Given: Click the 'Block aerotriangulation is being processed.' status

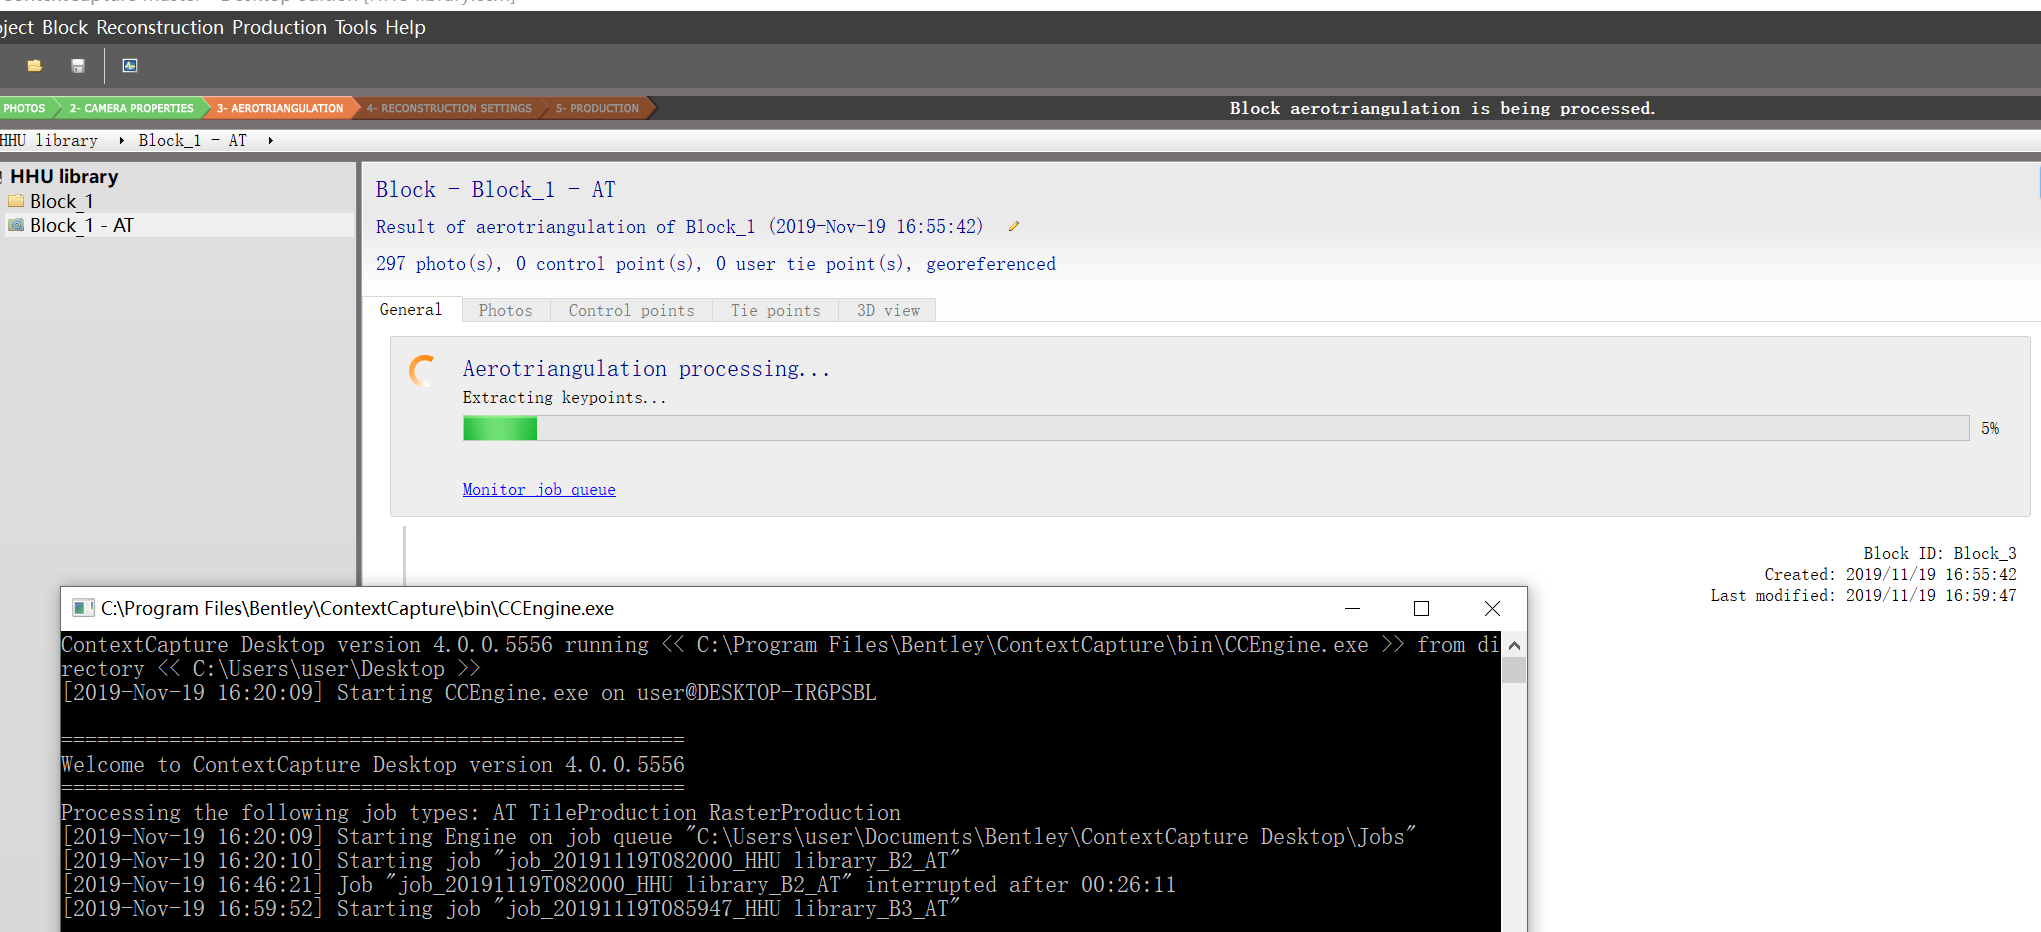Looking at the screenshot, I should pyautogui.click(x=1443, y=108).
